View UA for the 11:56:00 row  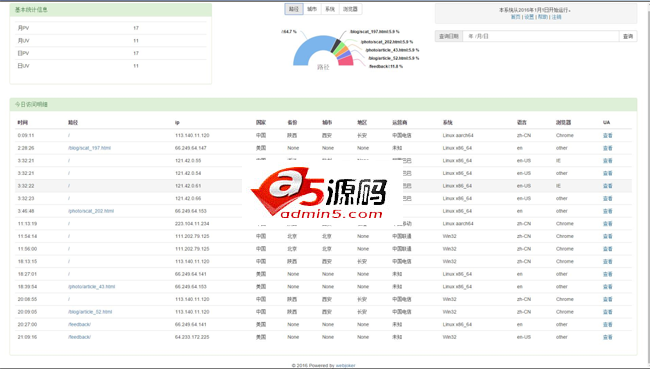coord(608,249)
